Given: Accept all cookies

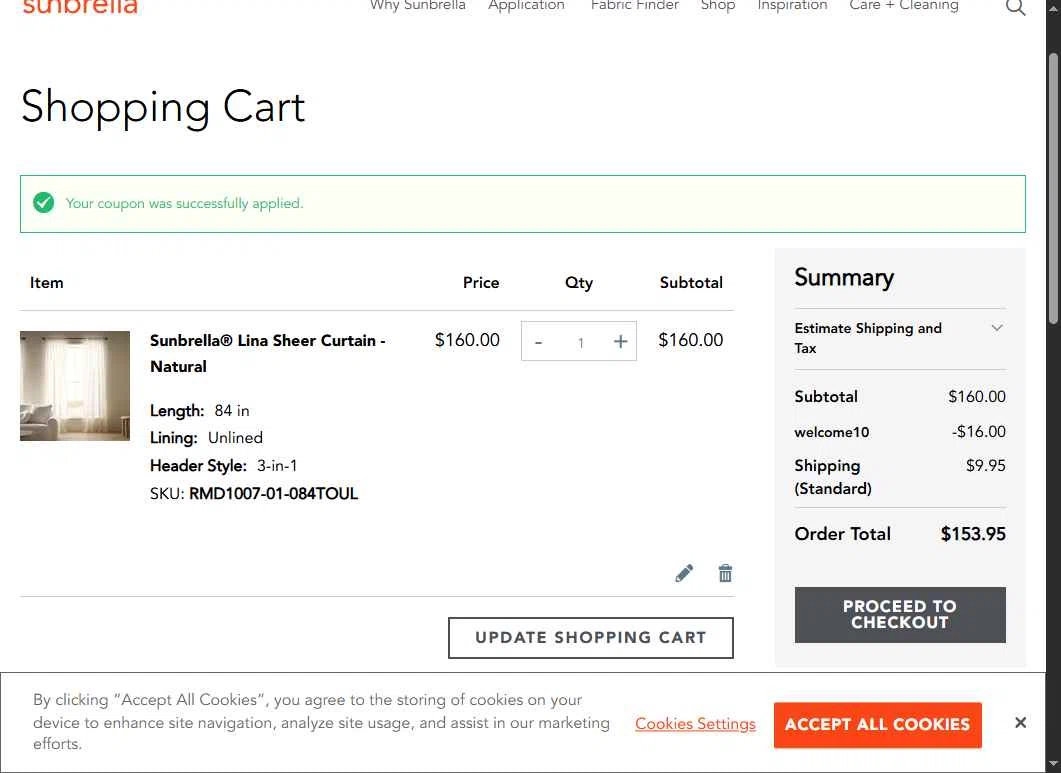Looking at the screenshot, I should click(878, 724).
